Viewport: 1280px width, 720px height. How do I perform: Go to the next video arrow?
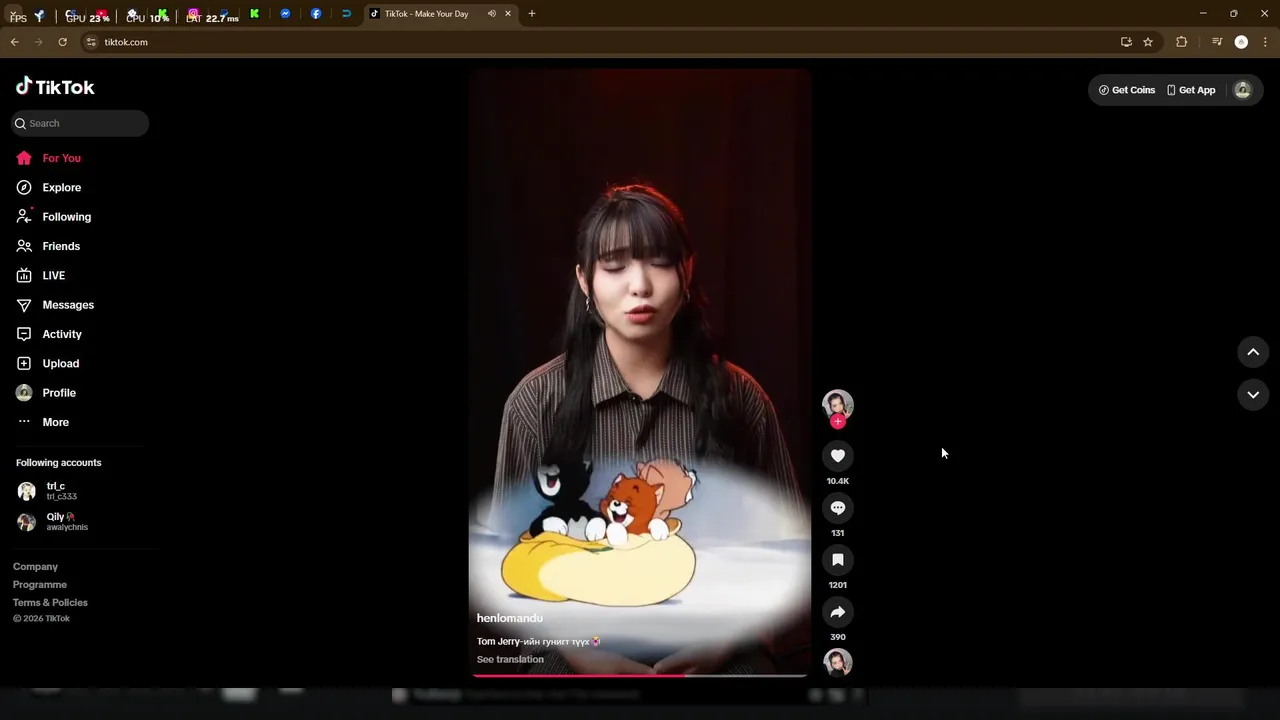(1253, 395)
